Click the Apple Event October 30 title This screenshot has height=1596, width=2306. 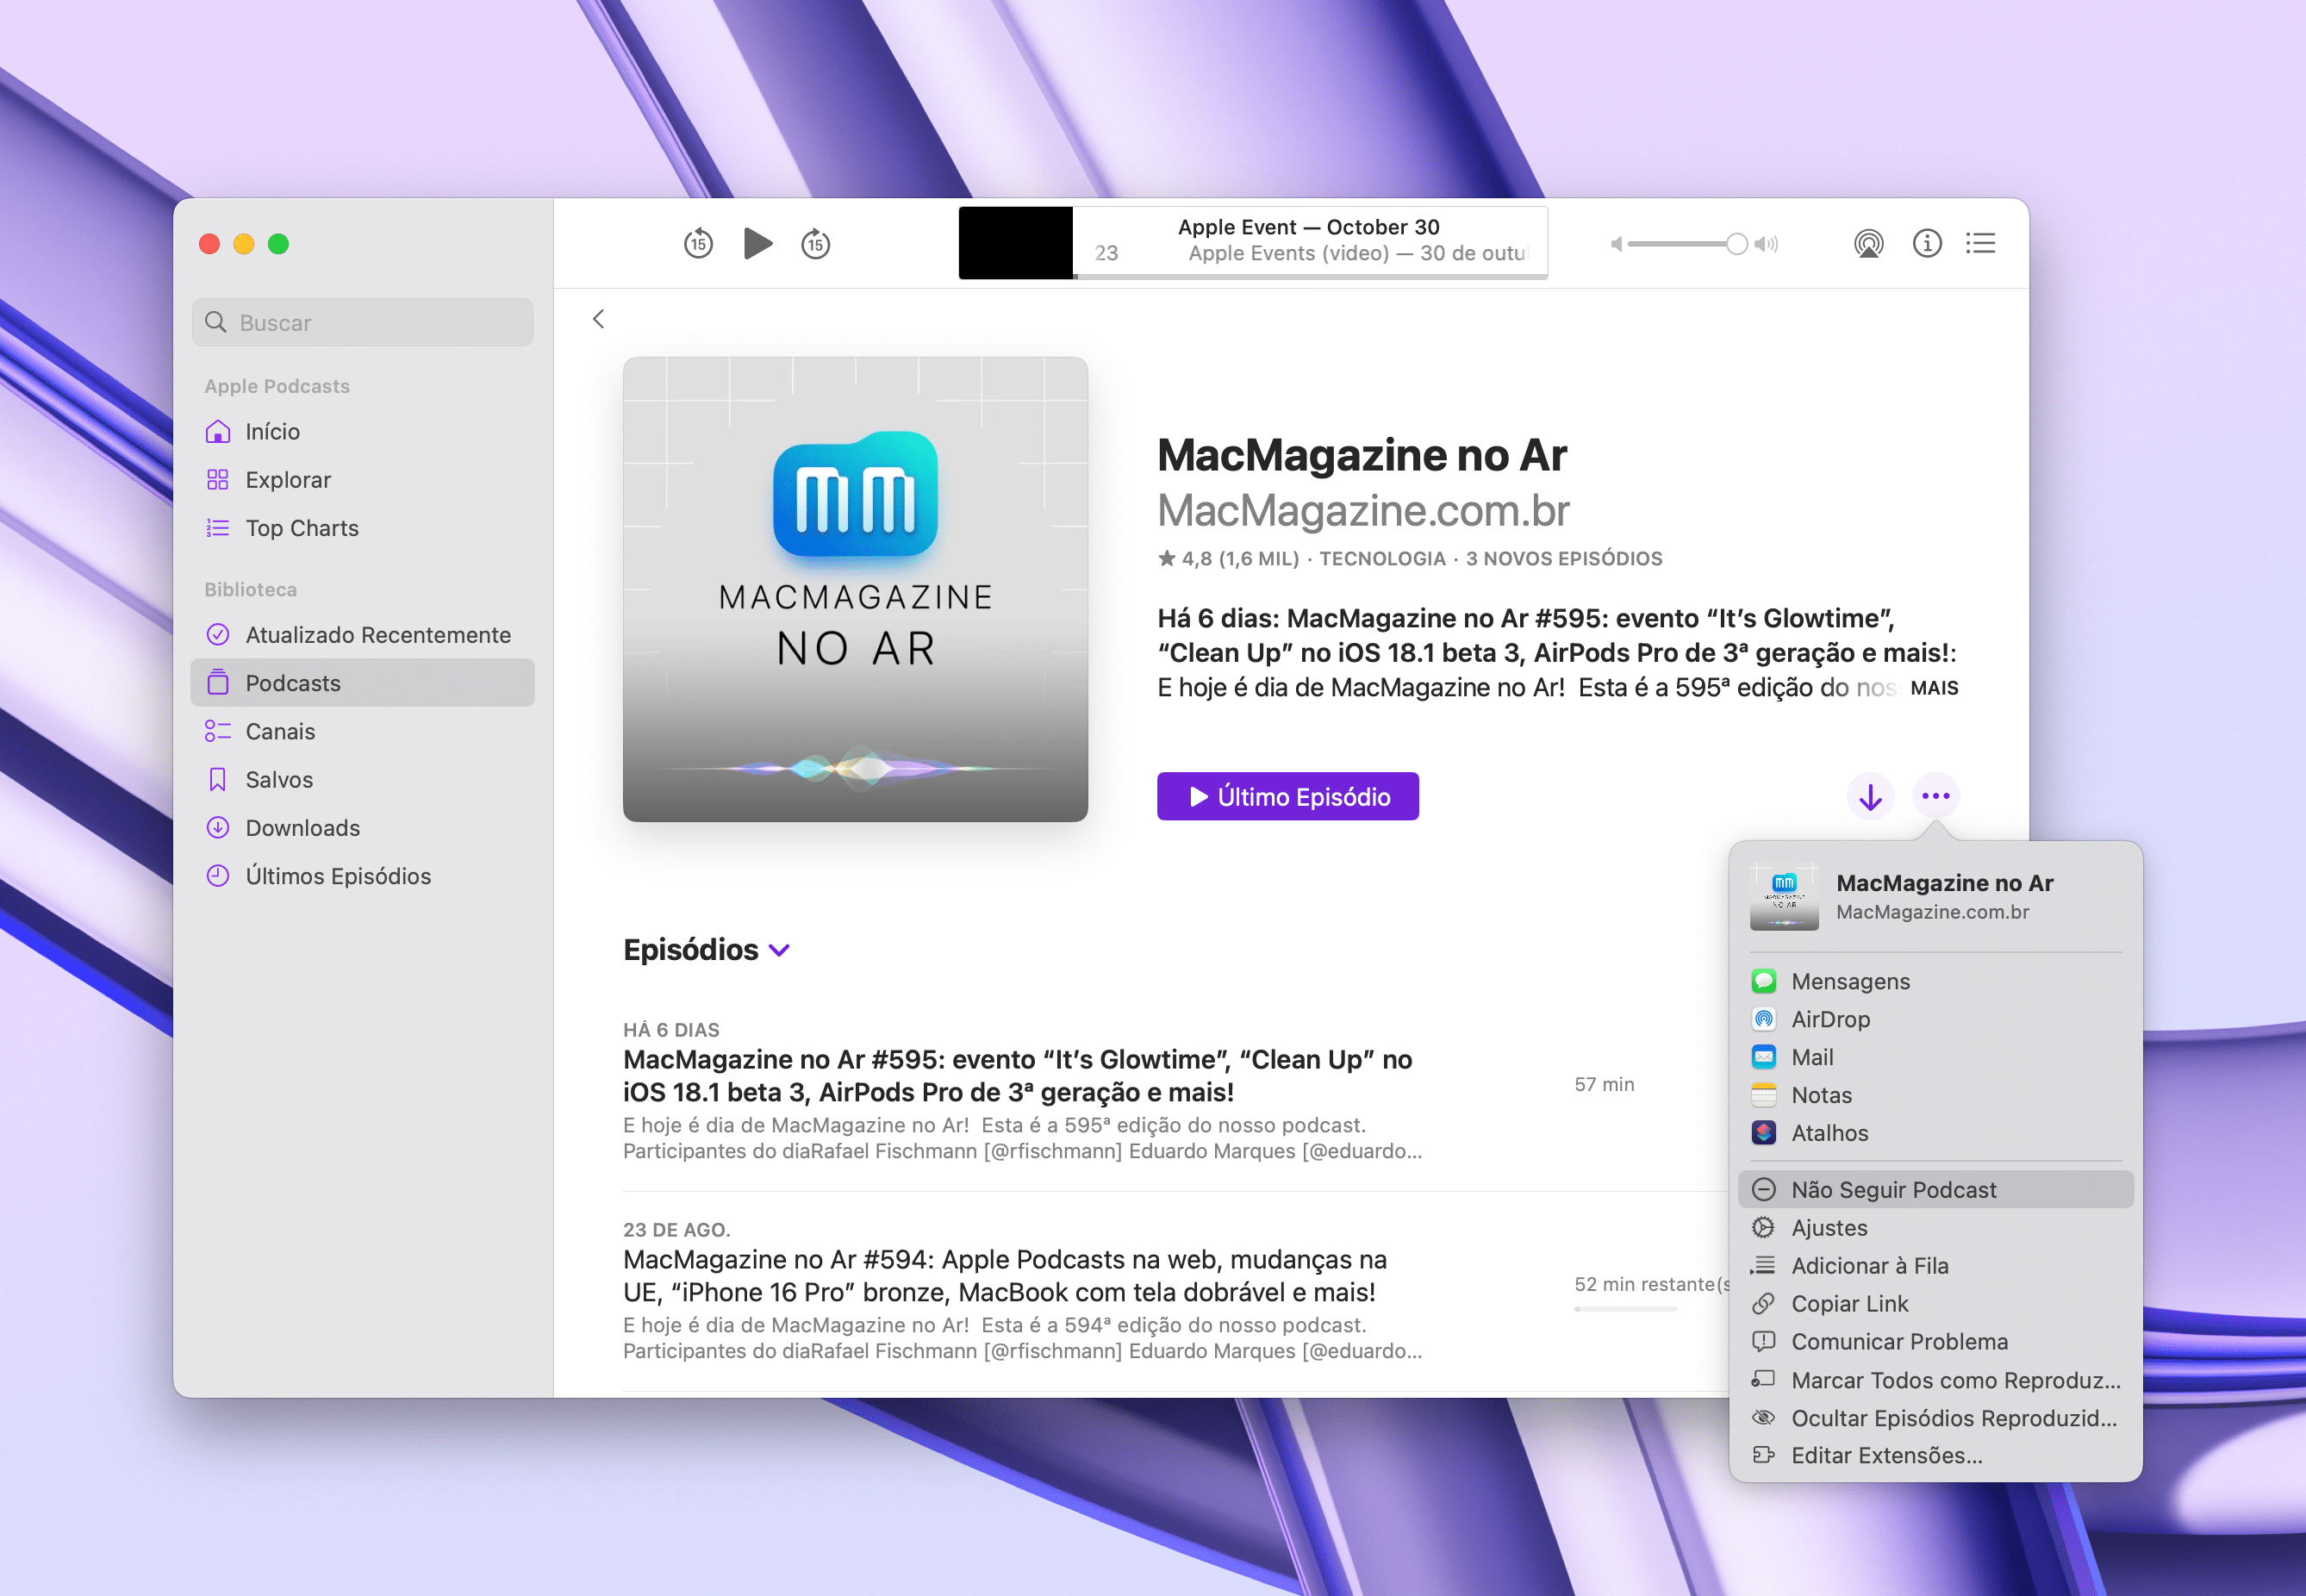pyautogui.click(x=1308, y=227)
